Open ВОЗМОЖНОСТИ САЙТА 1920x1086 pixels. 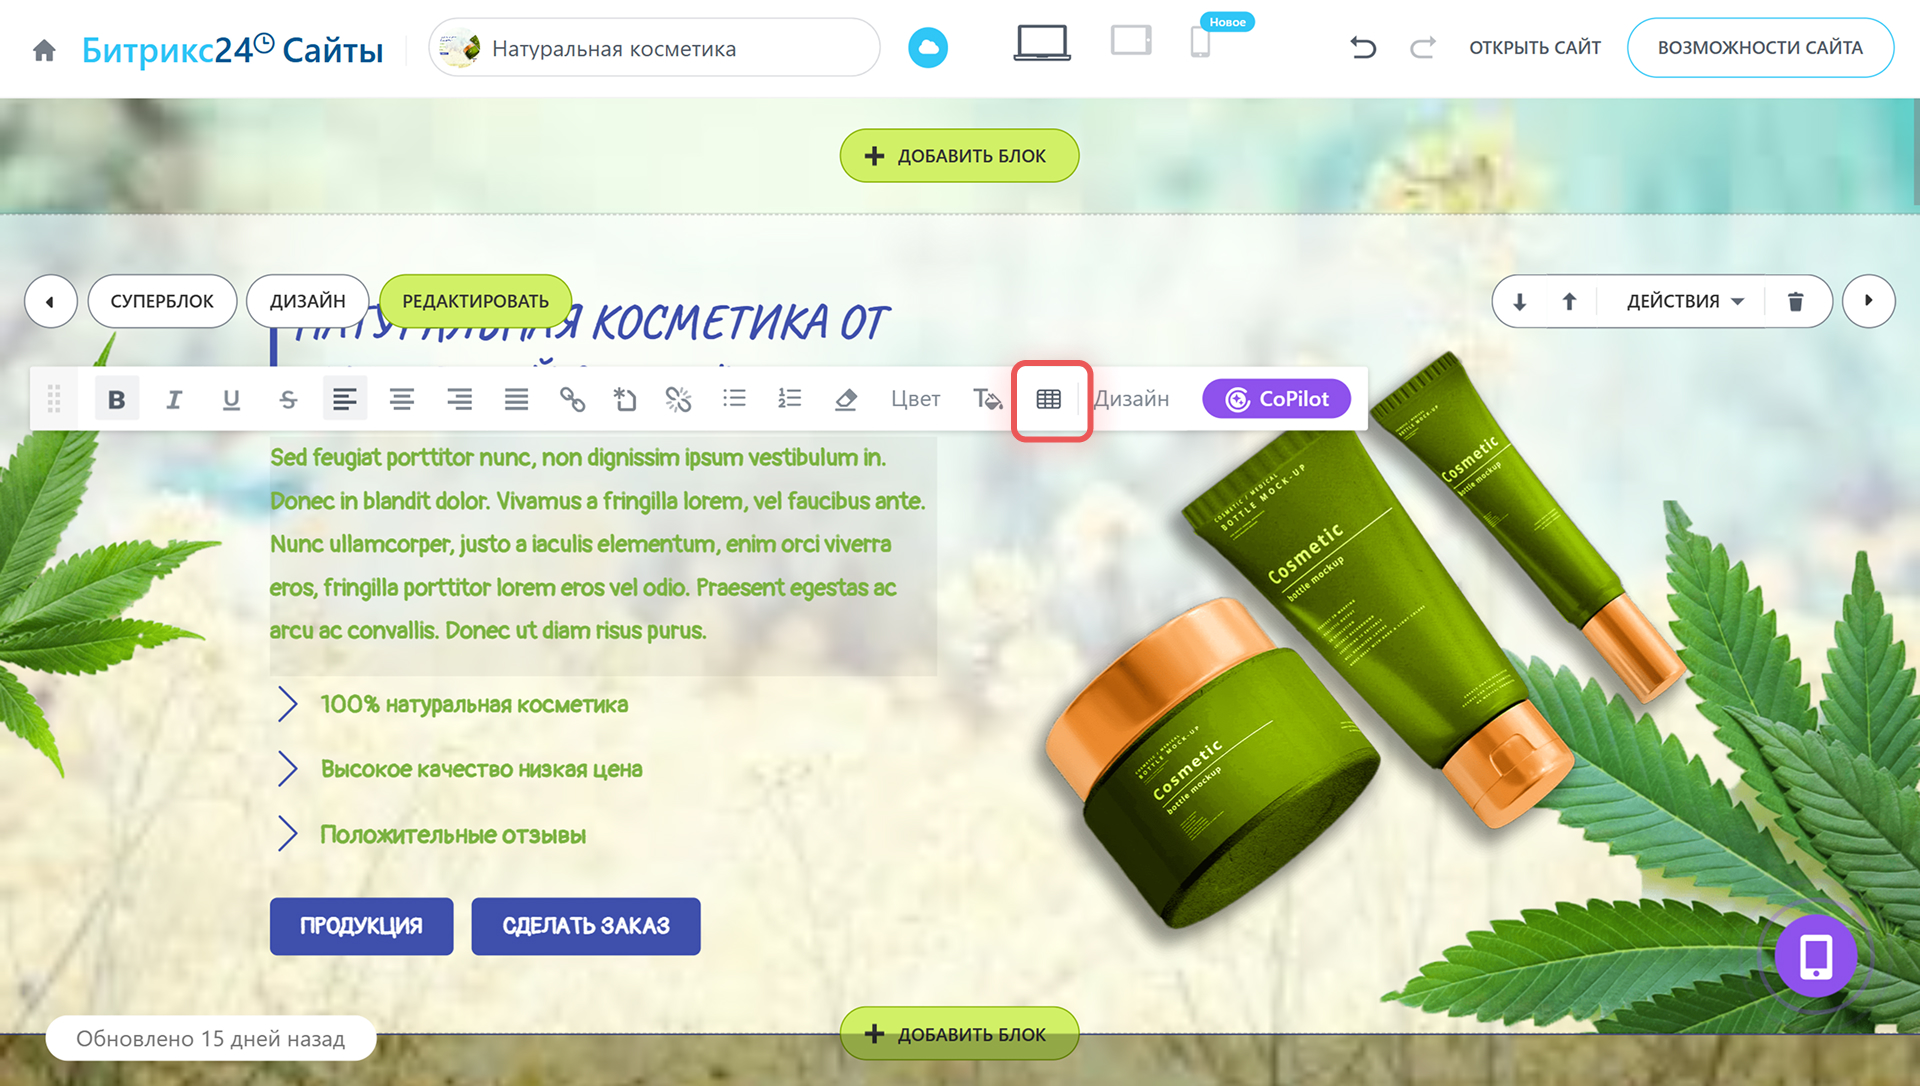(x=1760, y=47)
